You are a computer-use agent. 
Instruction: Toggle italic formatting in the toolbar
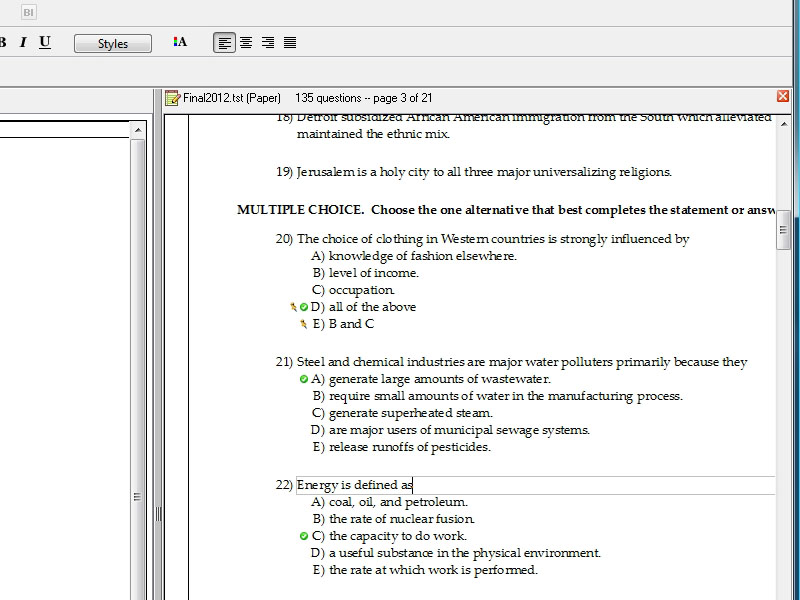[x=23, y=42]
